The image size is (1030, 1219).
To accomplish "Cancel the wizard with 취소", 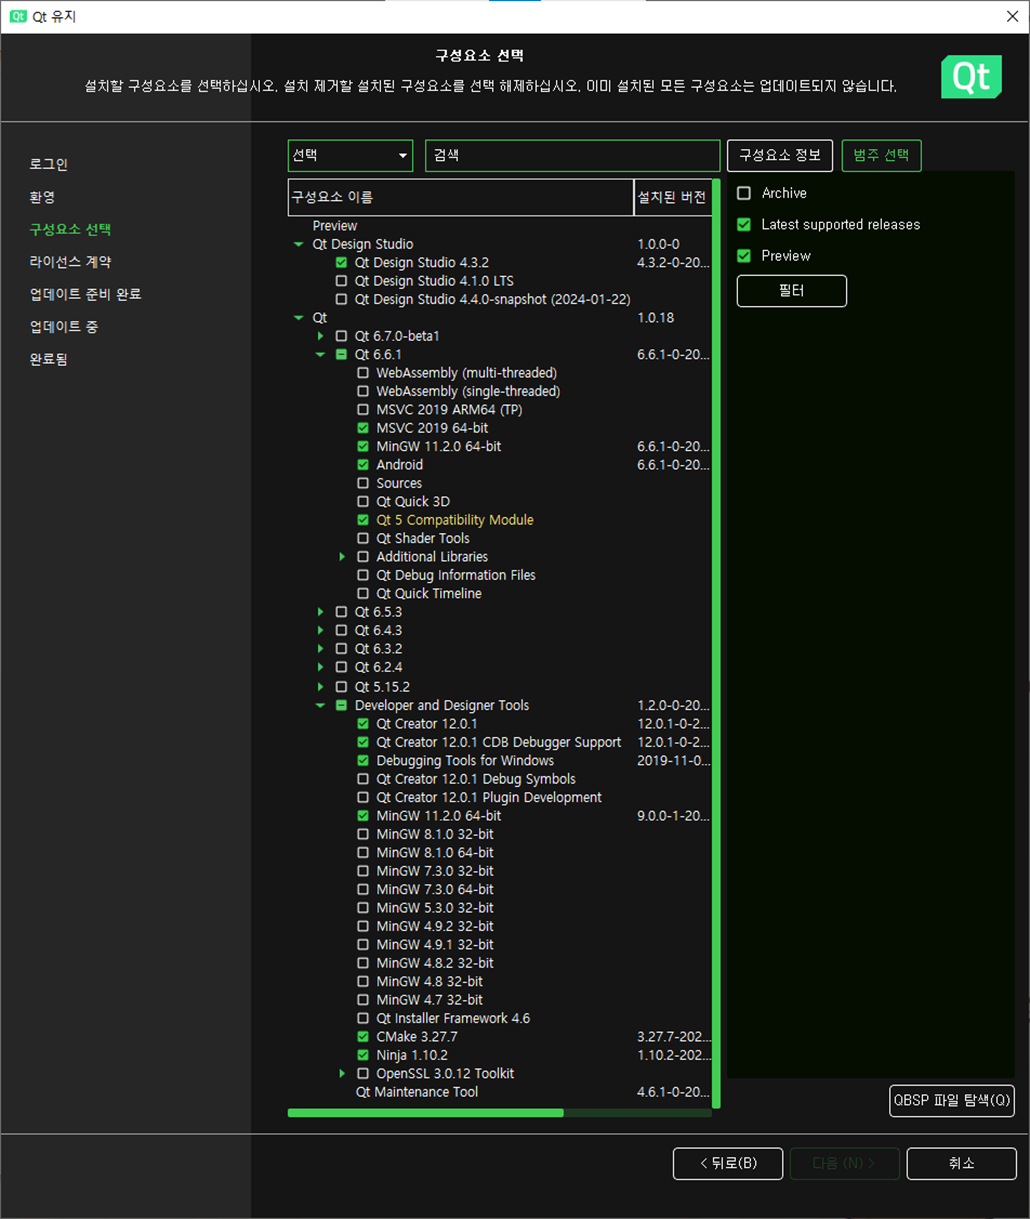I will click(961, 1163).
